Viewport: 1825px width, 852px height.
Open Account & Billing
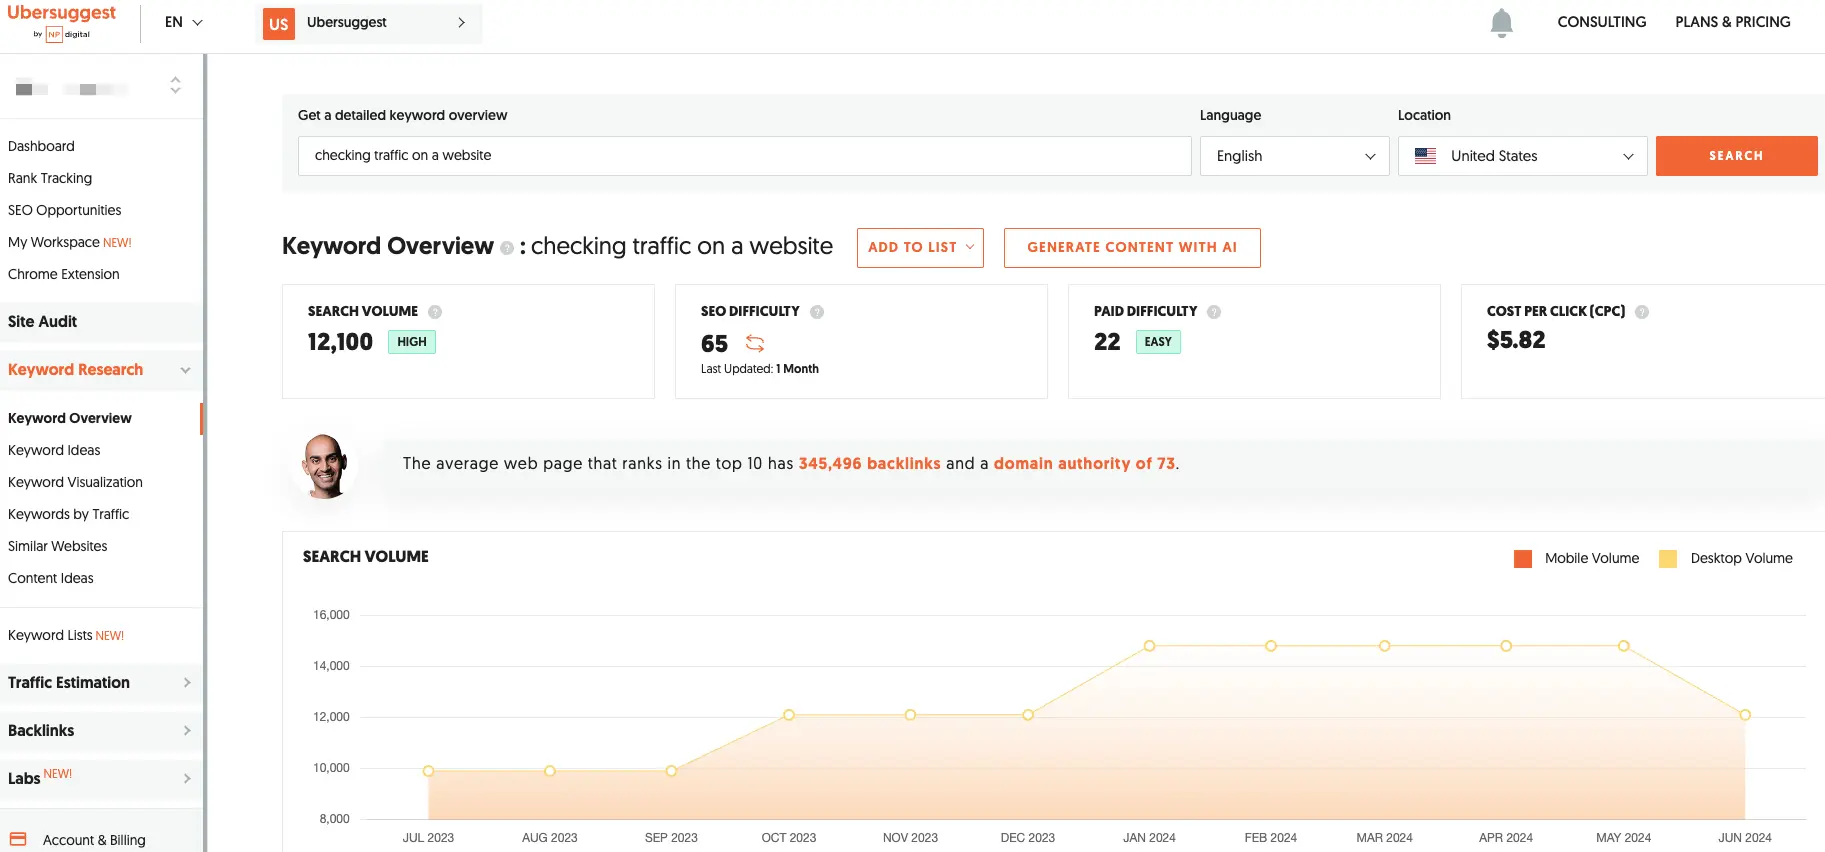(x=94, y=840)
